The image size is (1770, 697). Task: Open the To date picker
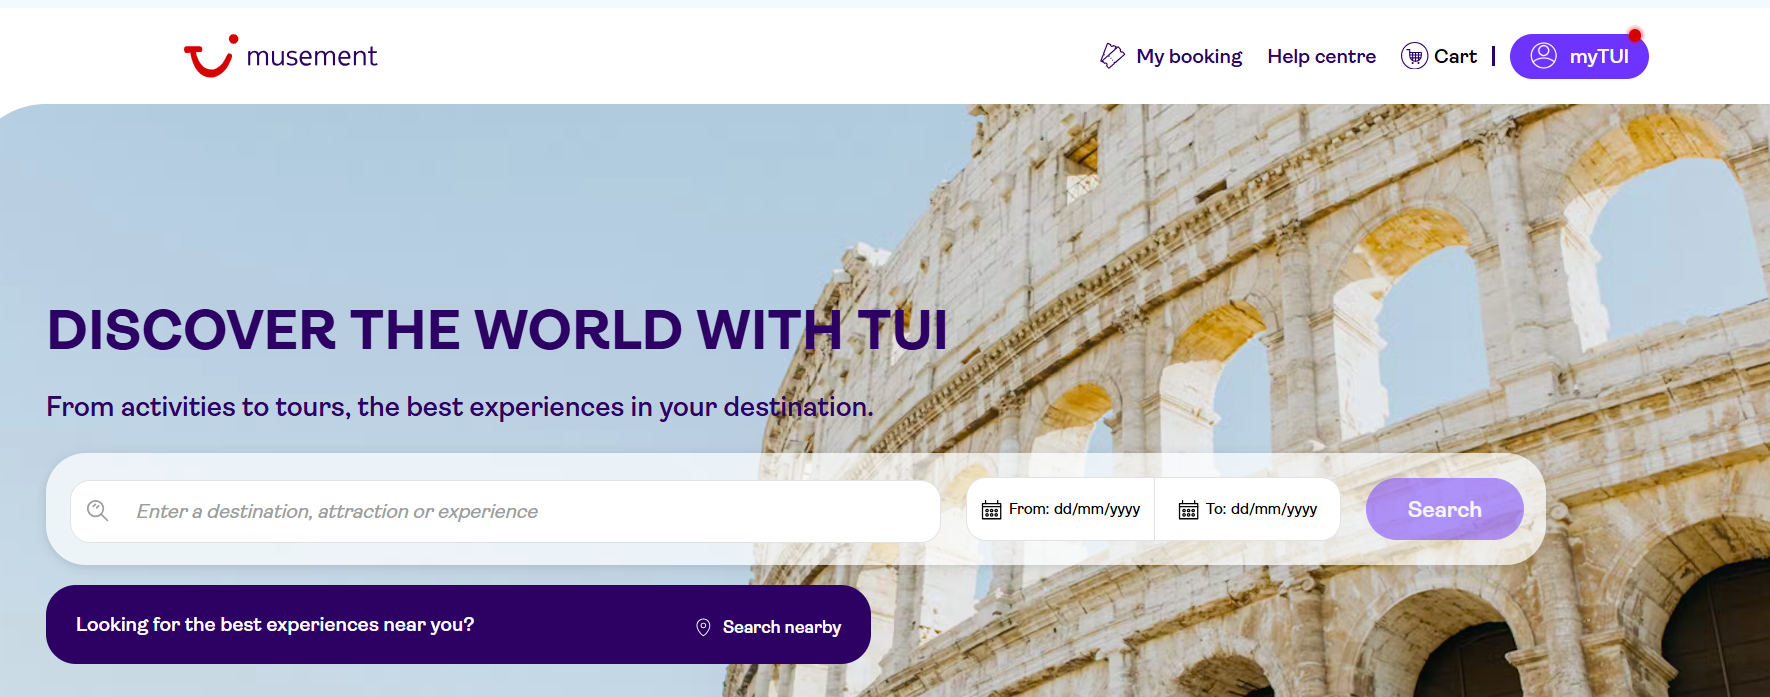1247,510
